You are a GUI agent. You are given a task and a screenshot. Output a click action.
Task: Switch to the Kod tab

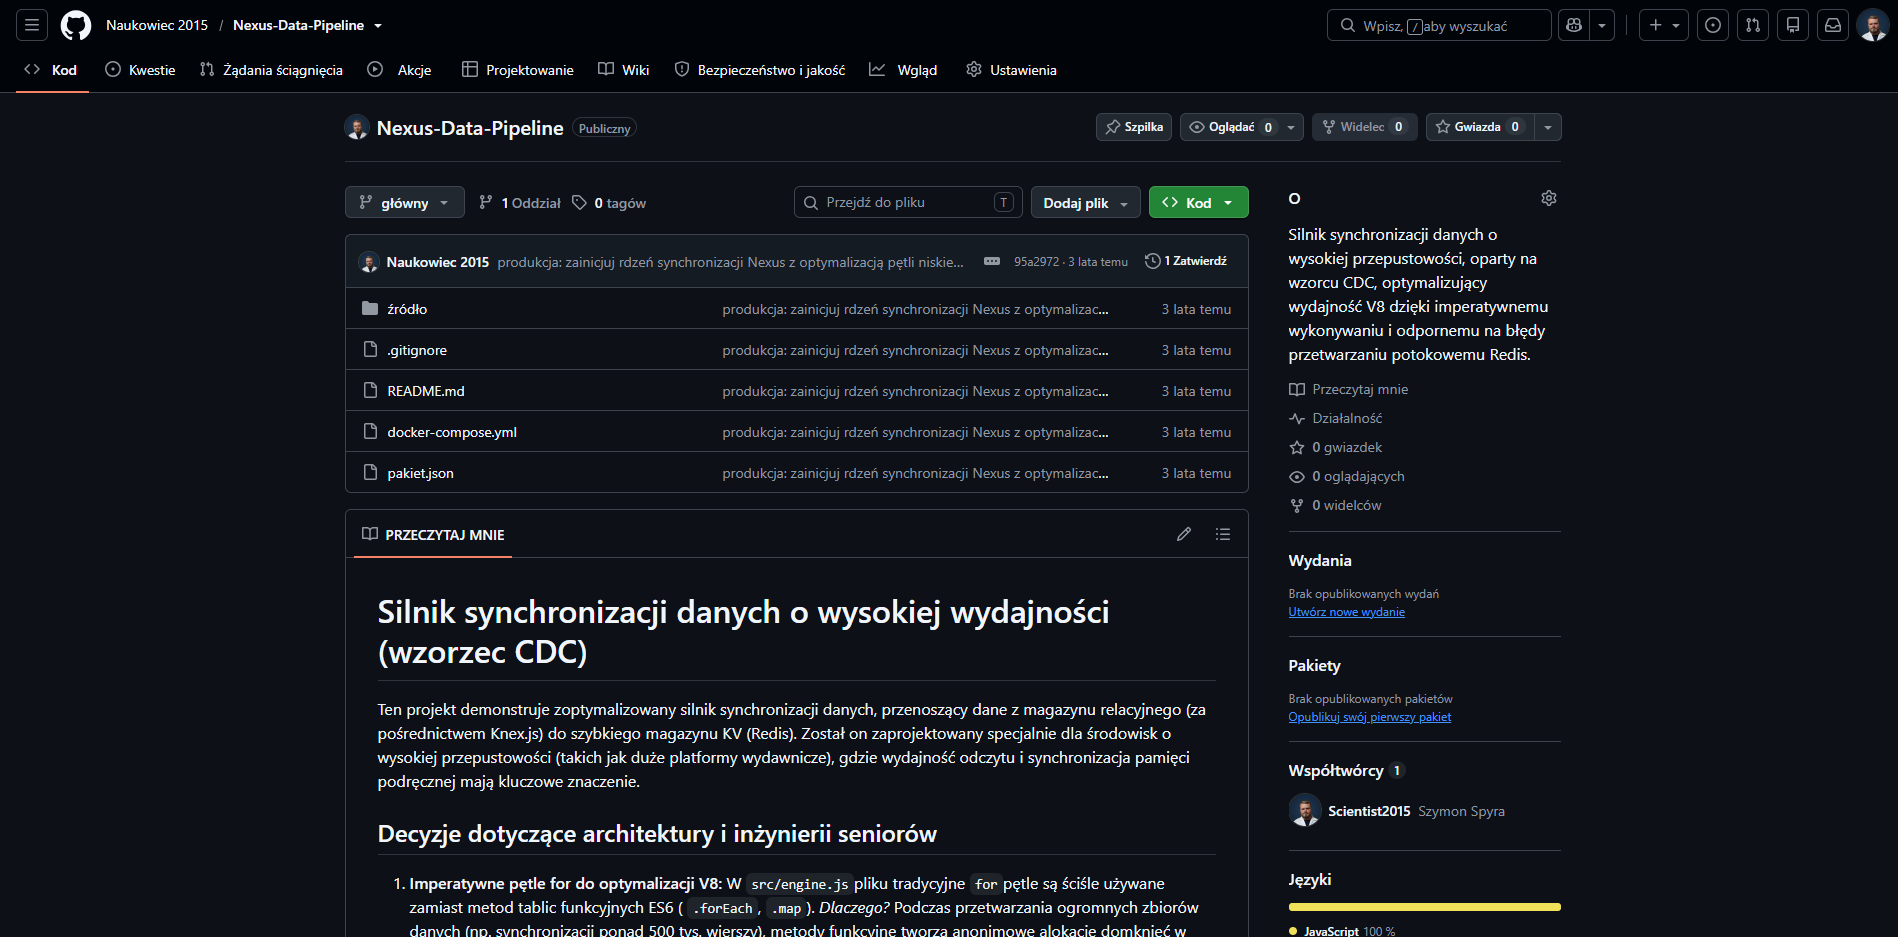click(x=52, y=70)
